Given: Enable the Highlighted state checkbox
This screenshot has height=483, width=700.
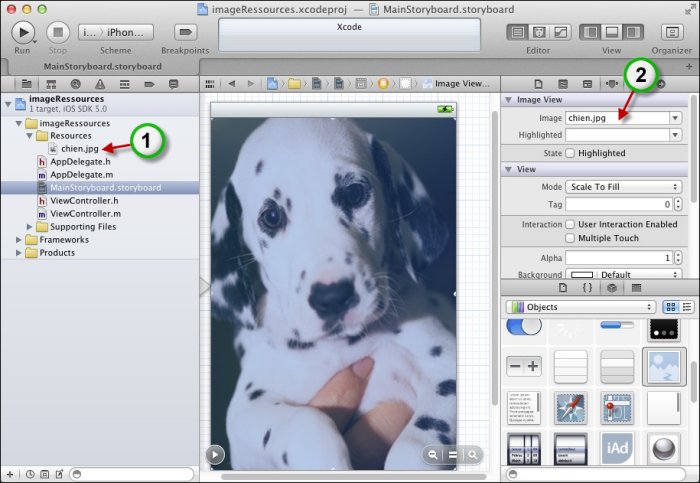Looking at the screenshot, I should [570, 153].
